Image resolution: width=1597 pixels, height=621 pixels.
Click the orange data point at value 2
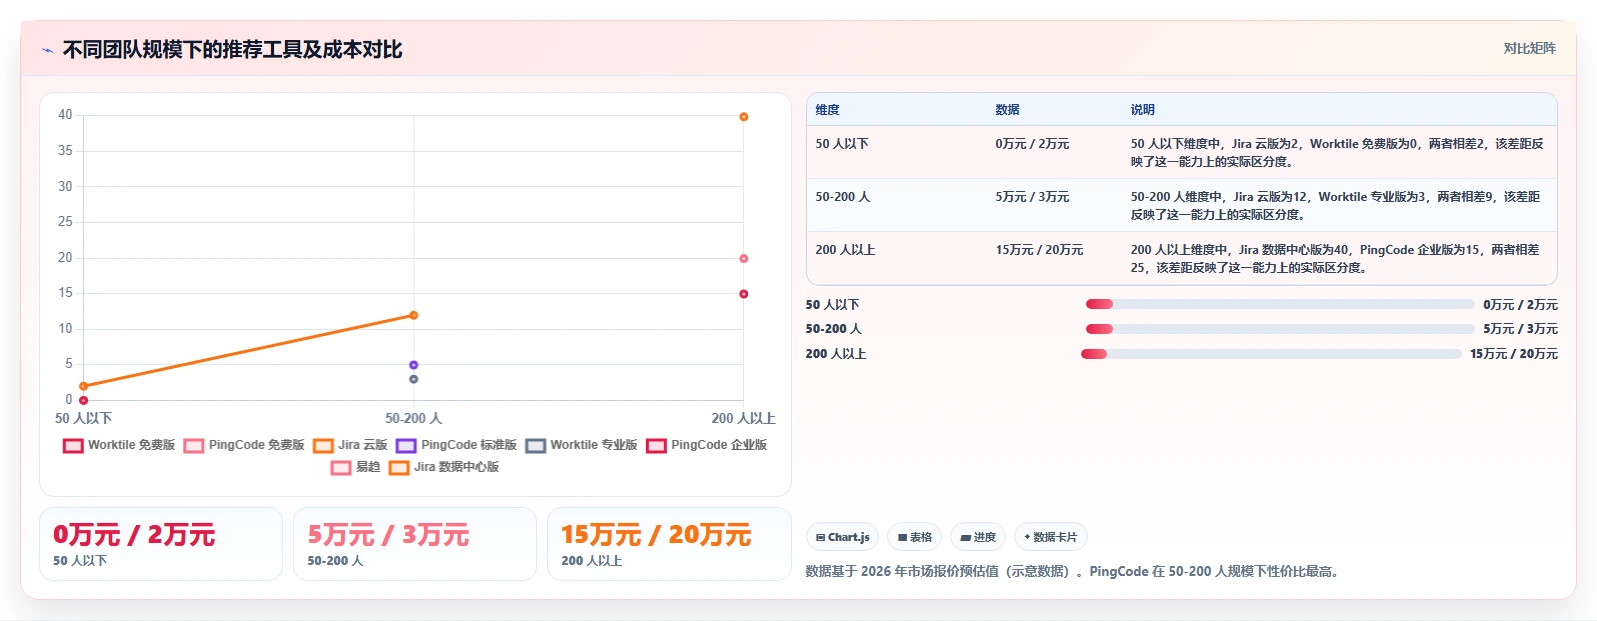tap(84, 386)
